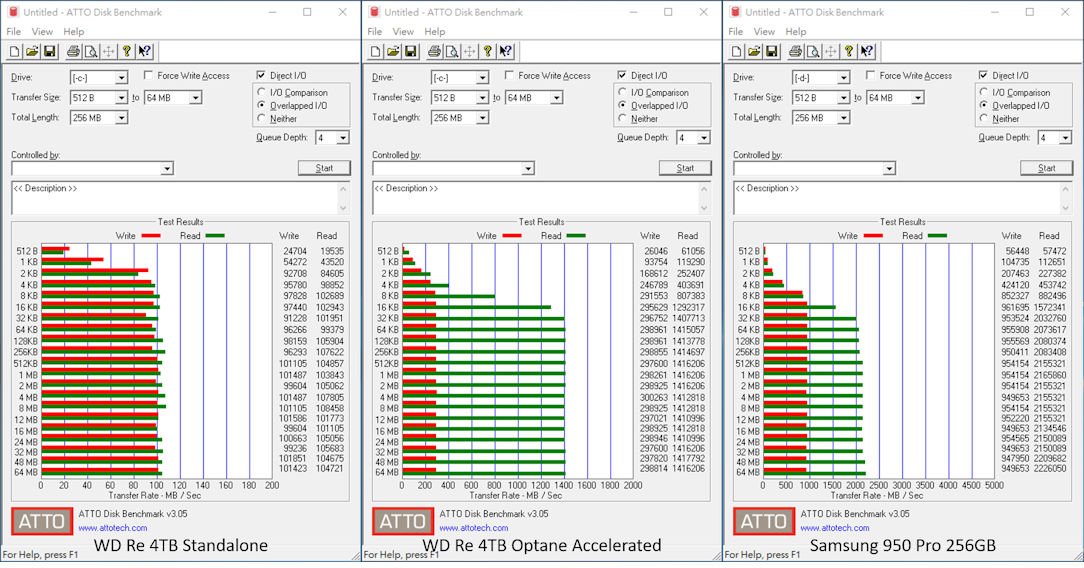This screenshot has width=1084, height=568.
Task: Click the Save disk icon in the left window
Action: coord(49,51)
